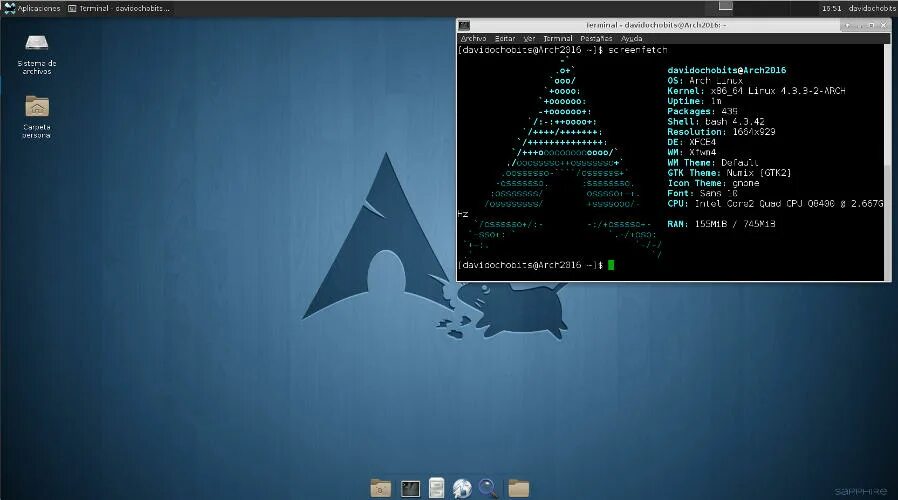Open the Ver menu in the terminal
This screenshot has height=500, width=898.
click(x=529, y=38)
